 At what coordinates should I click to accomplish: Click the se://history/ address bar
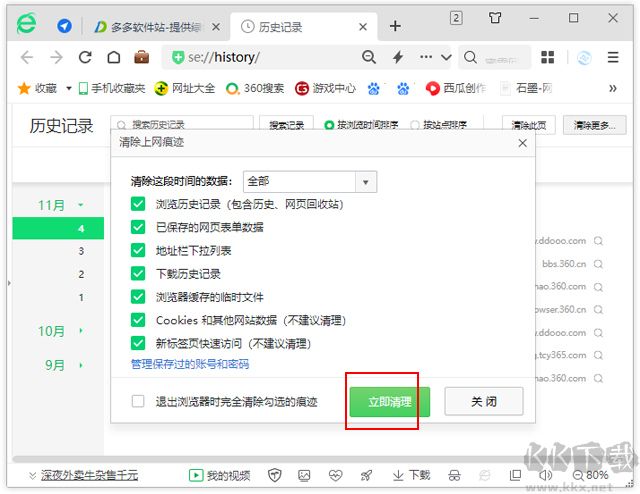click(261, 57)
